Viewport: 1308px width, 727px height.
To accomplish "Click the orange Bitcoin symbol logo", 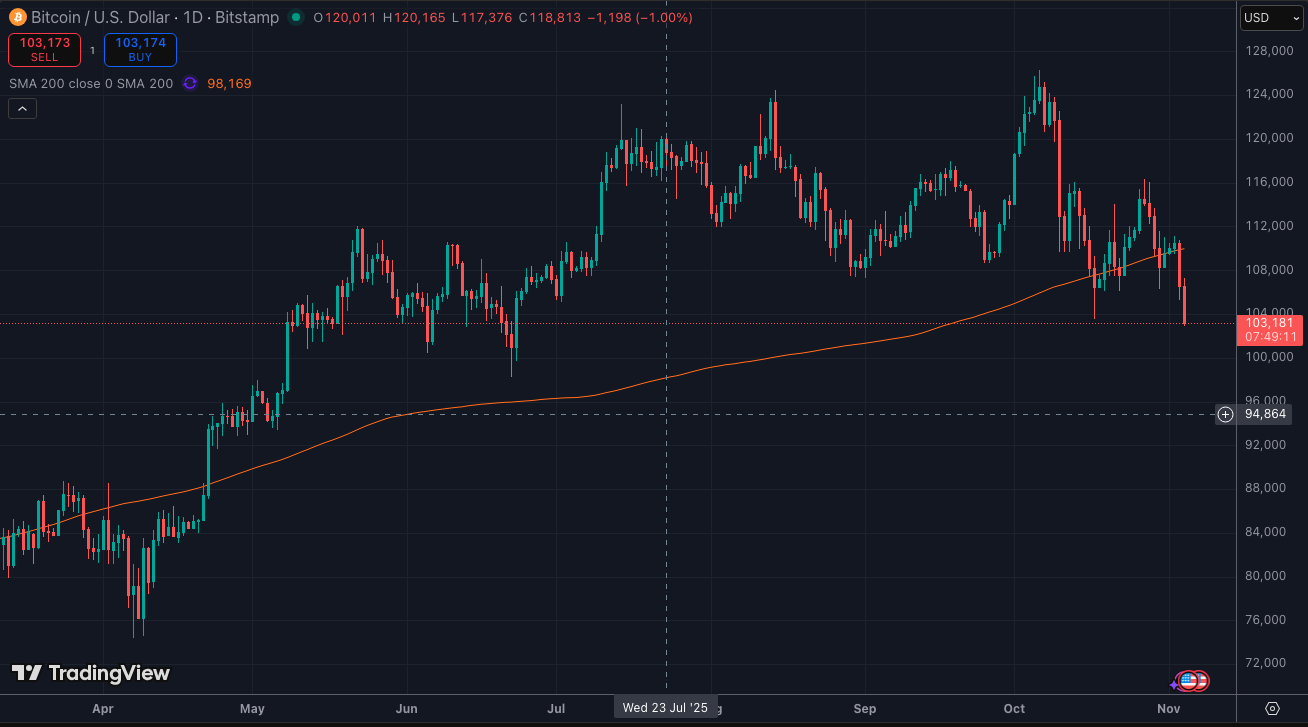I will (x=17, y=17).
